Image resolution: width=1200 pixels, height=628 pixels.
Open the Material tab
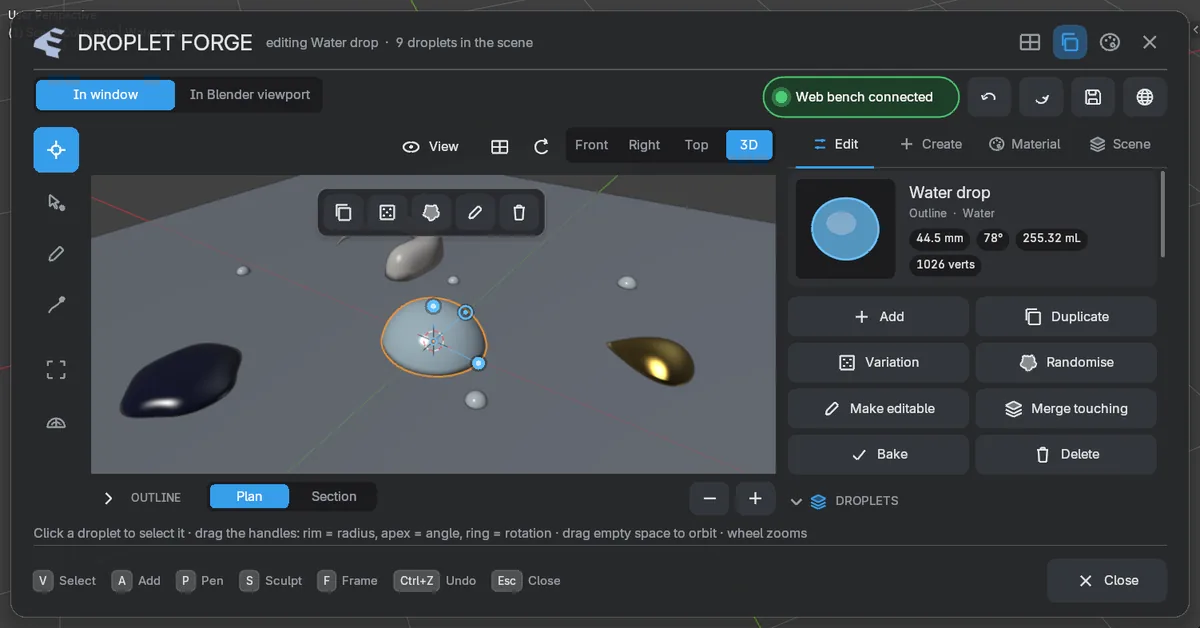point(1025,144)
